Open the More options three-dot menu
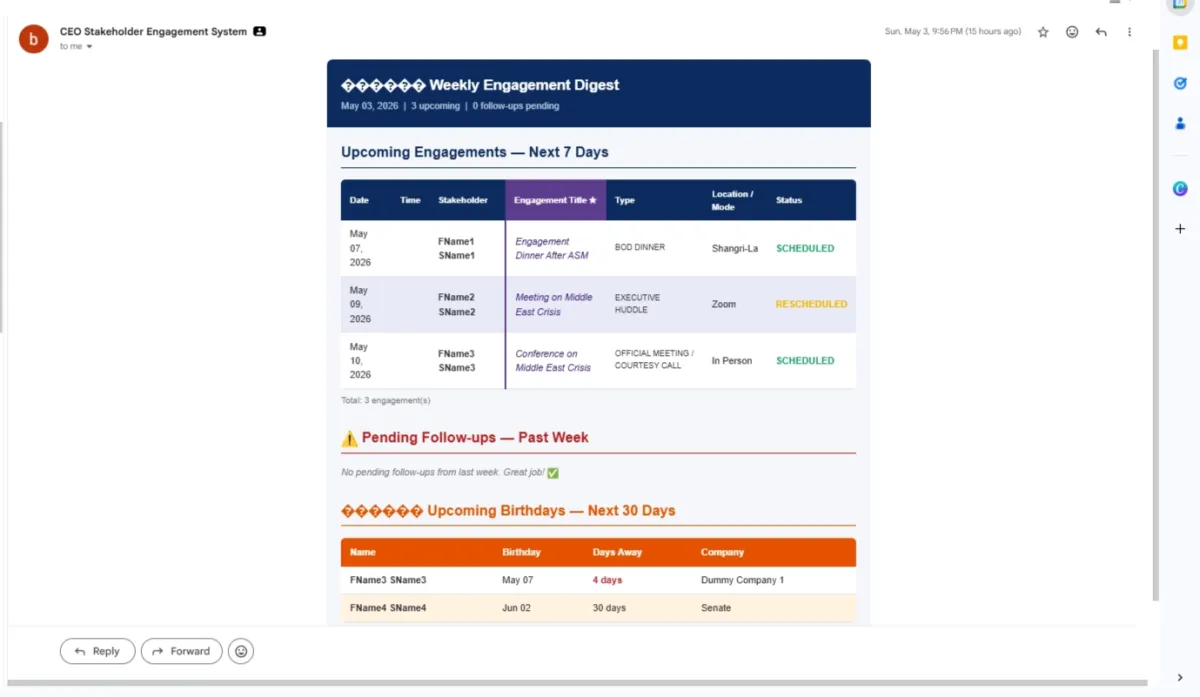The height and width of the screenshot is (697, 1200). coord(1130,32)
